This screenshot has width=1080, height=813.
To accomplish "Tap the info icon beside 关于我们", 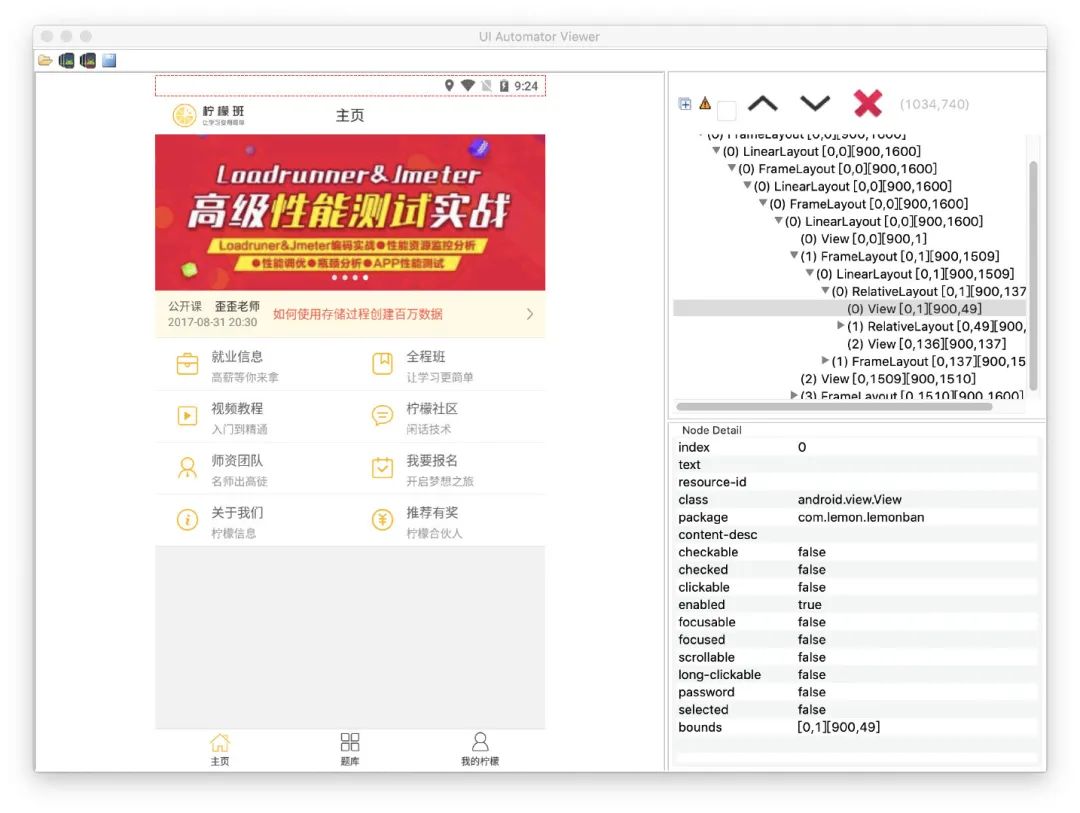I will [187, 519].
